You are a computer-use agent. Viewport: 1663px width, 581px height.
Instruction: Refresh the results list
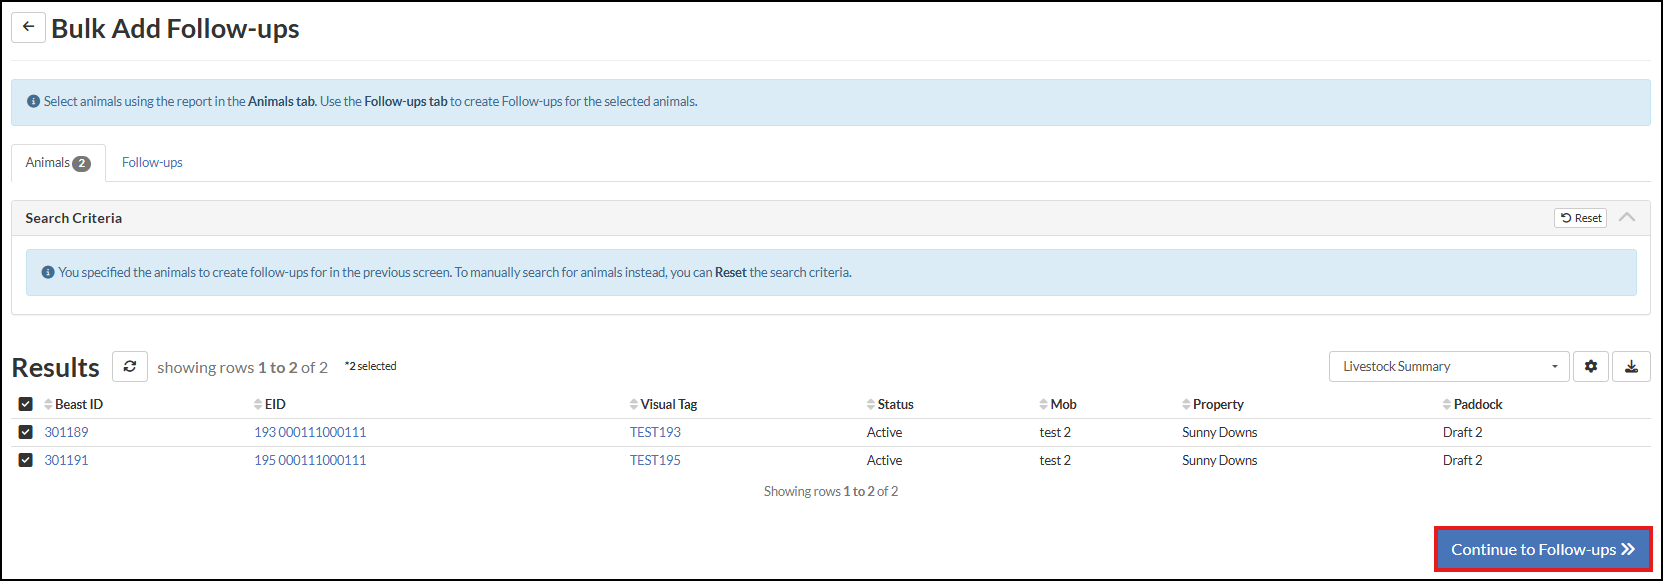point(130,367)
